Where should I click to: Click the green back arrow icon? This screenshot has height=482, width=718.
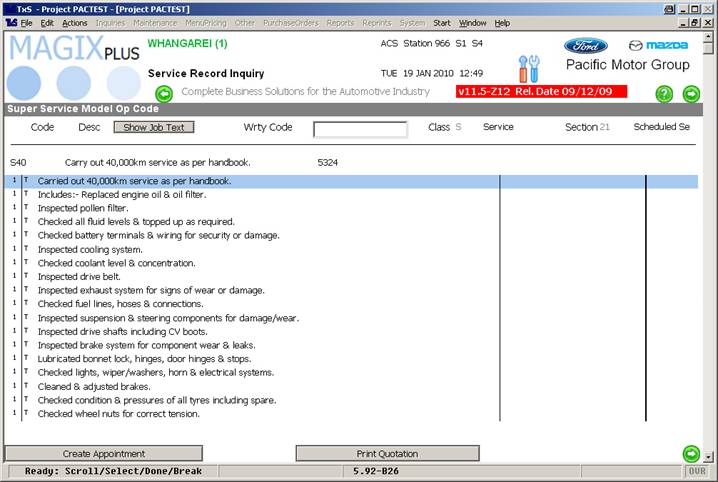coord(165,94)
